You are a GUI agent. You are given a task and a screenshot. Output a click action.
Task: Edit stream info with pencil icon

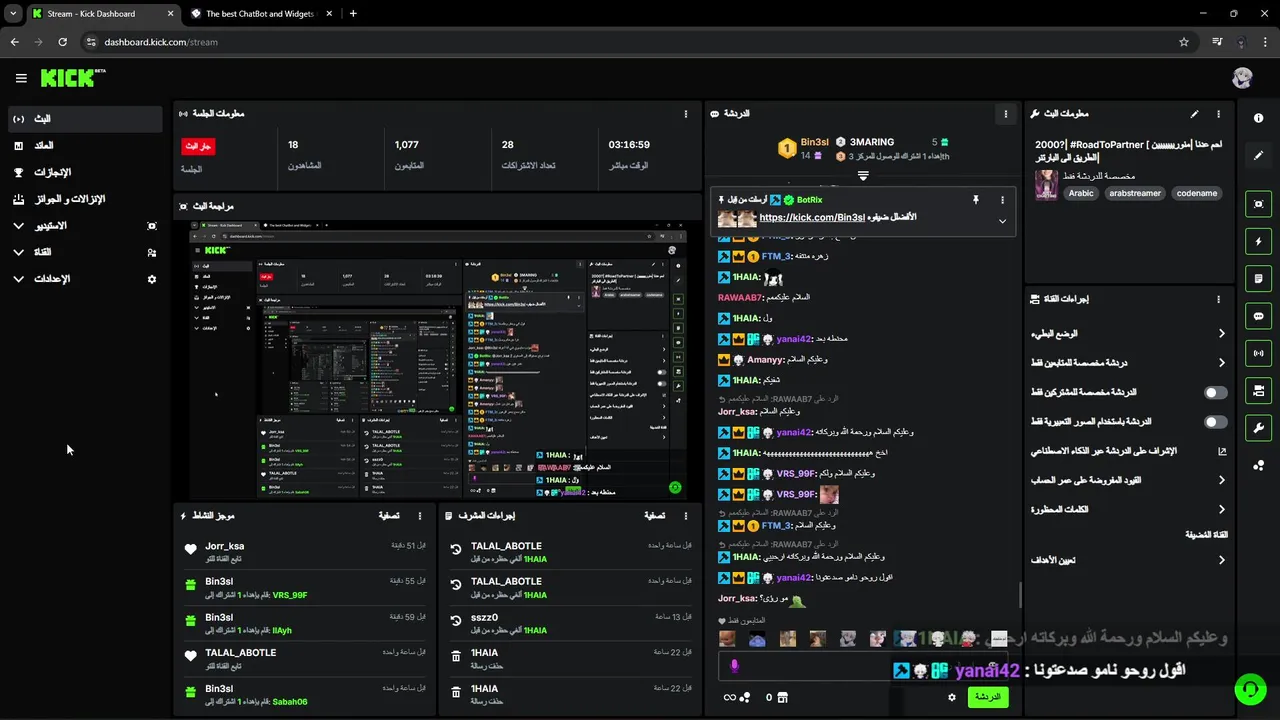click(1194, 114)
